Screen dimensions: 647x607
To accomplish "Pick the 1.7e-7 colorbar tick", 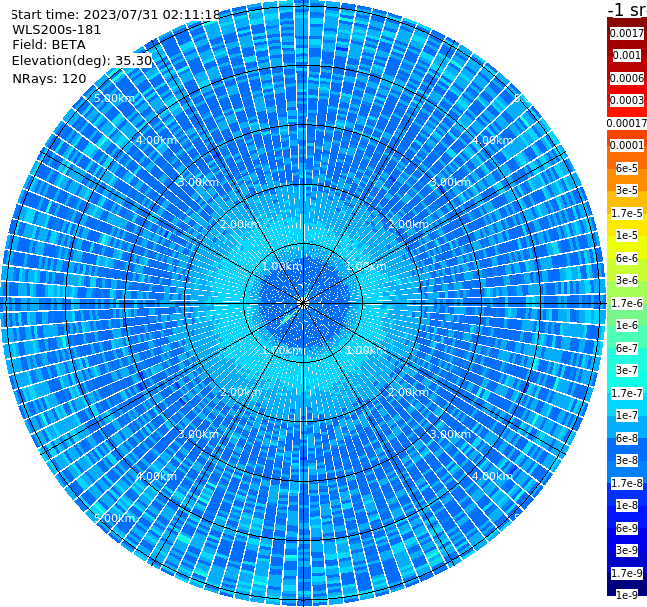I will pos(627,393).
